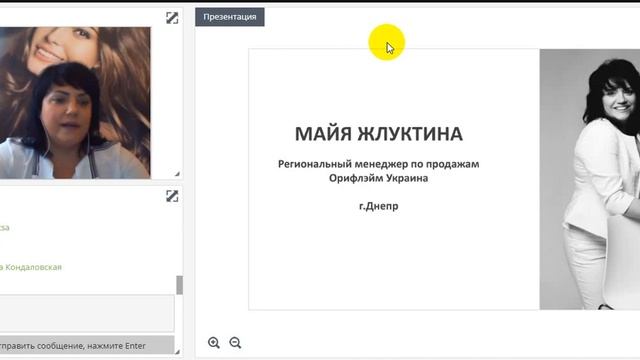The width and height of the screenshot is (640, 360).
Task: Click the presenter webcam video
Action: [x=75, y=103]
